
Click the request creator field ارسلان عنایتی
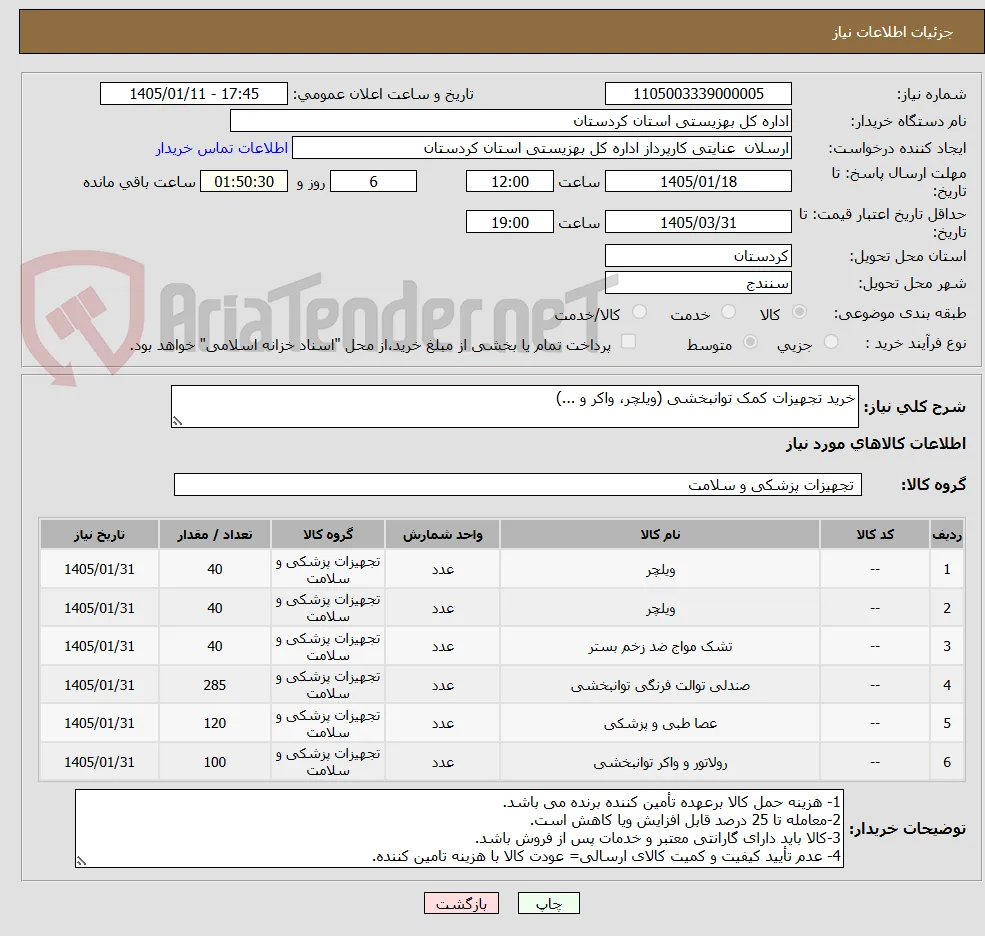click(x=541, y=148)
